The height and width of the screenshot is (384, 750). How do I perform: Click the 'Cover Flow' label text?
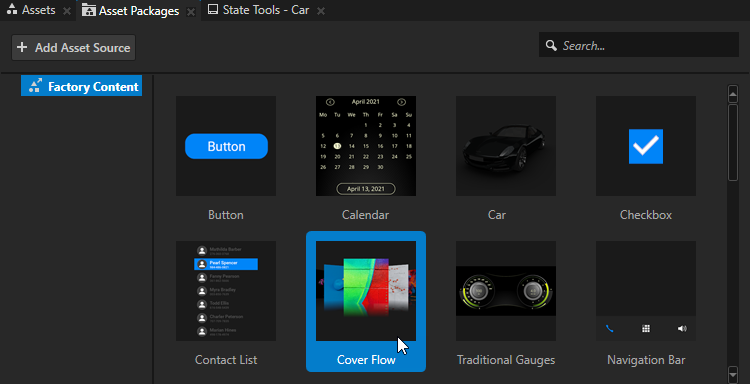coord(366,360)
